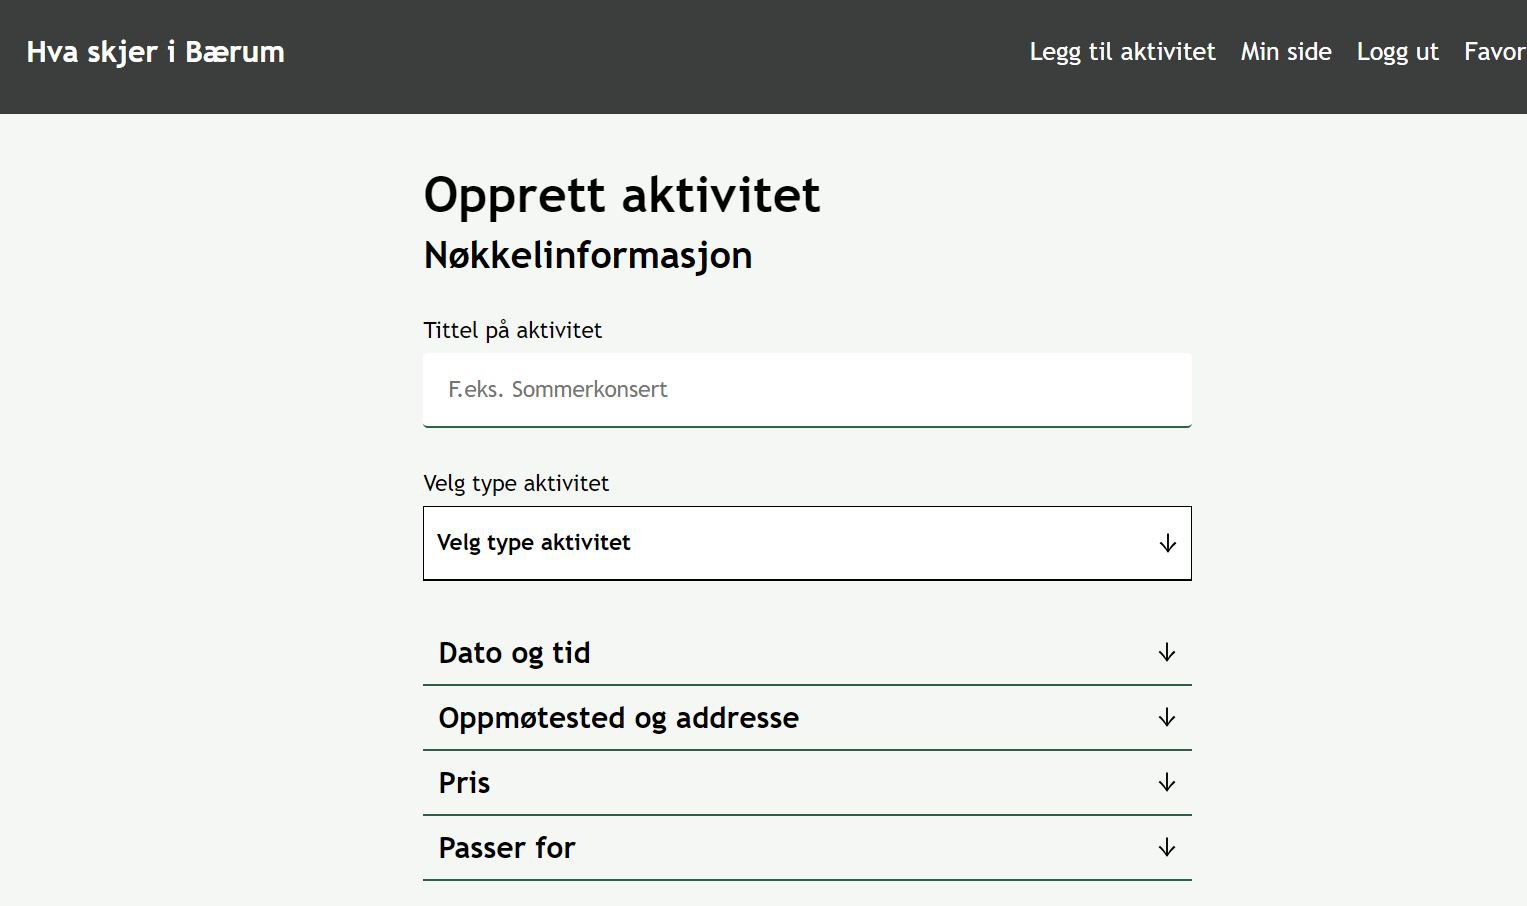The height and width of the screenshot is (906, 1527).
Task: Click the 'Hva skjer i Bærum' site title
Action: click(155, 52)
